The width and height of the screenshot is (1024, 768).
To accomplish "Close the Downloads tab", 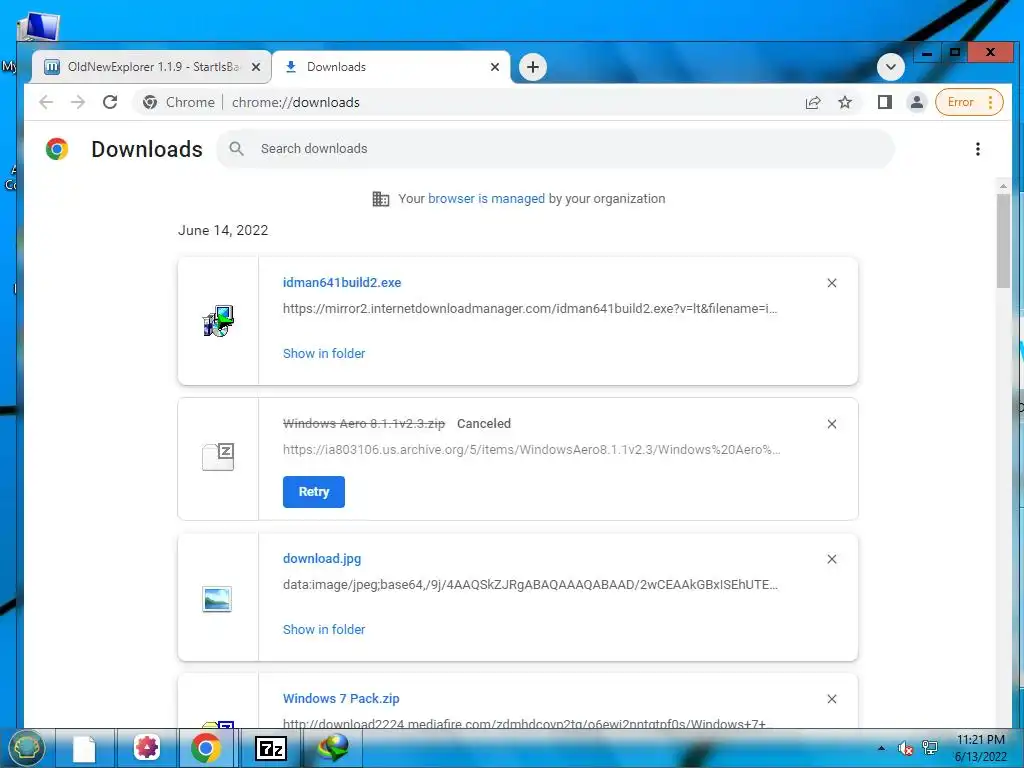I will tap(494, 67).
